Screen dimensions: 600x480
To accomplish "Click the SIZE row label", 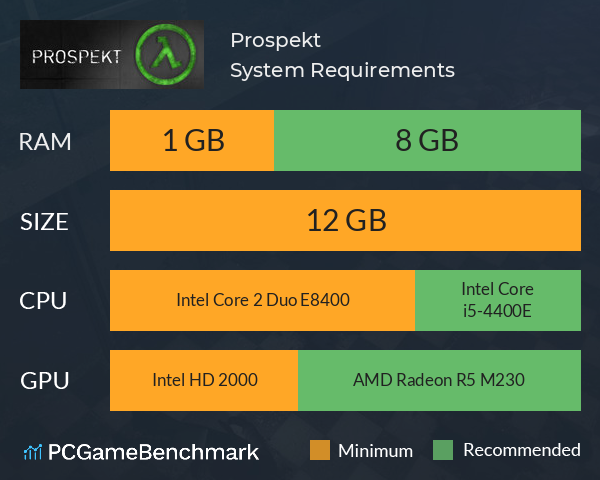I will tap(44, 222).
